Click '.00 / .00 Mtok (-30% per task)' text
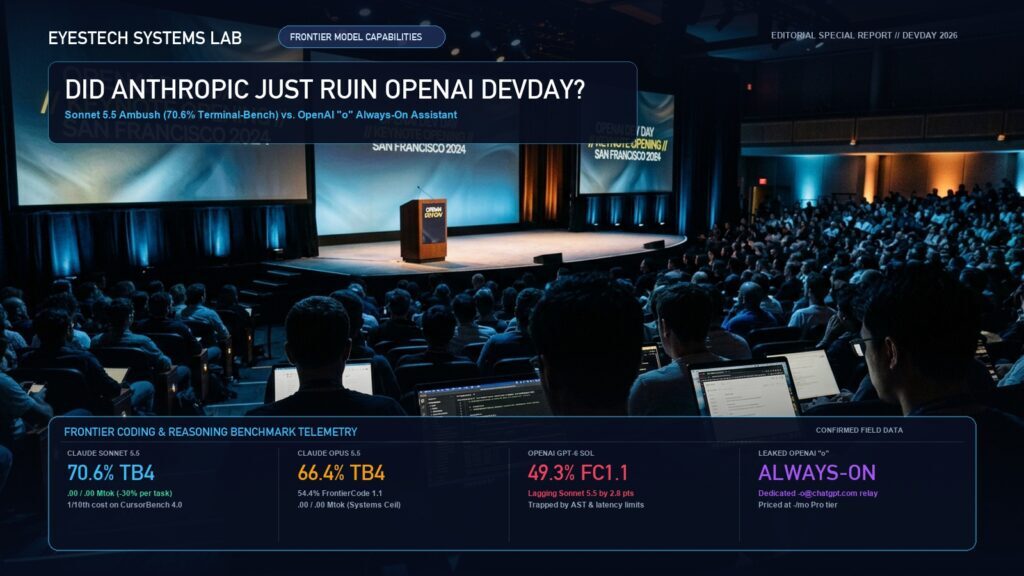Image resolution: width=1024 pixels, height=576 pixels. click(120, 493)
